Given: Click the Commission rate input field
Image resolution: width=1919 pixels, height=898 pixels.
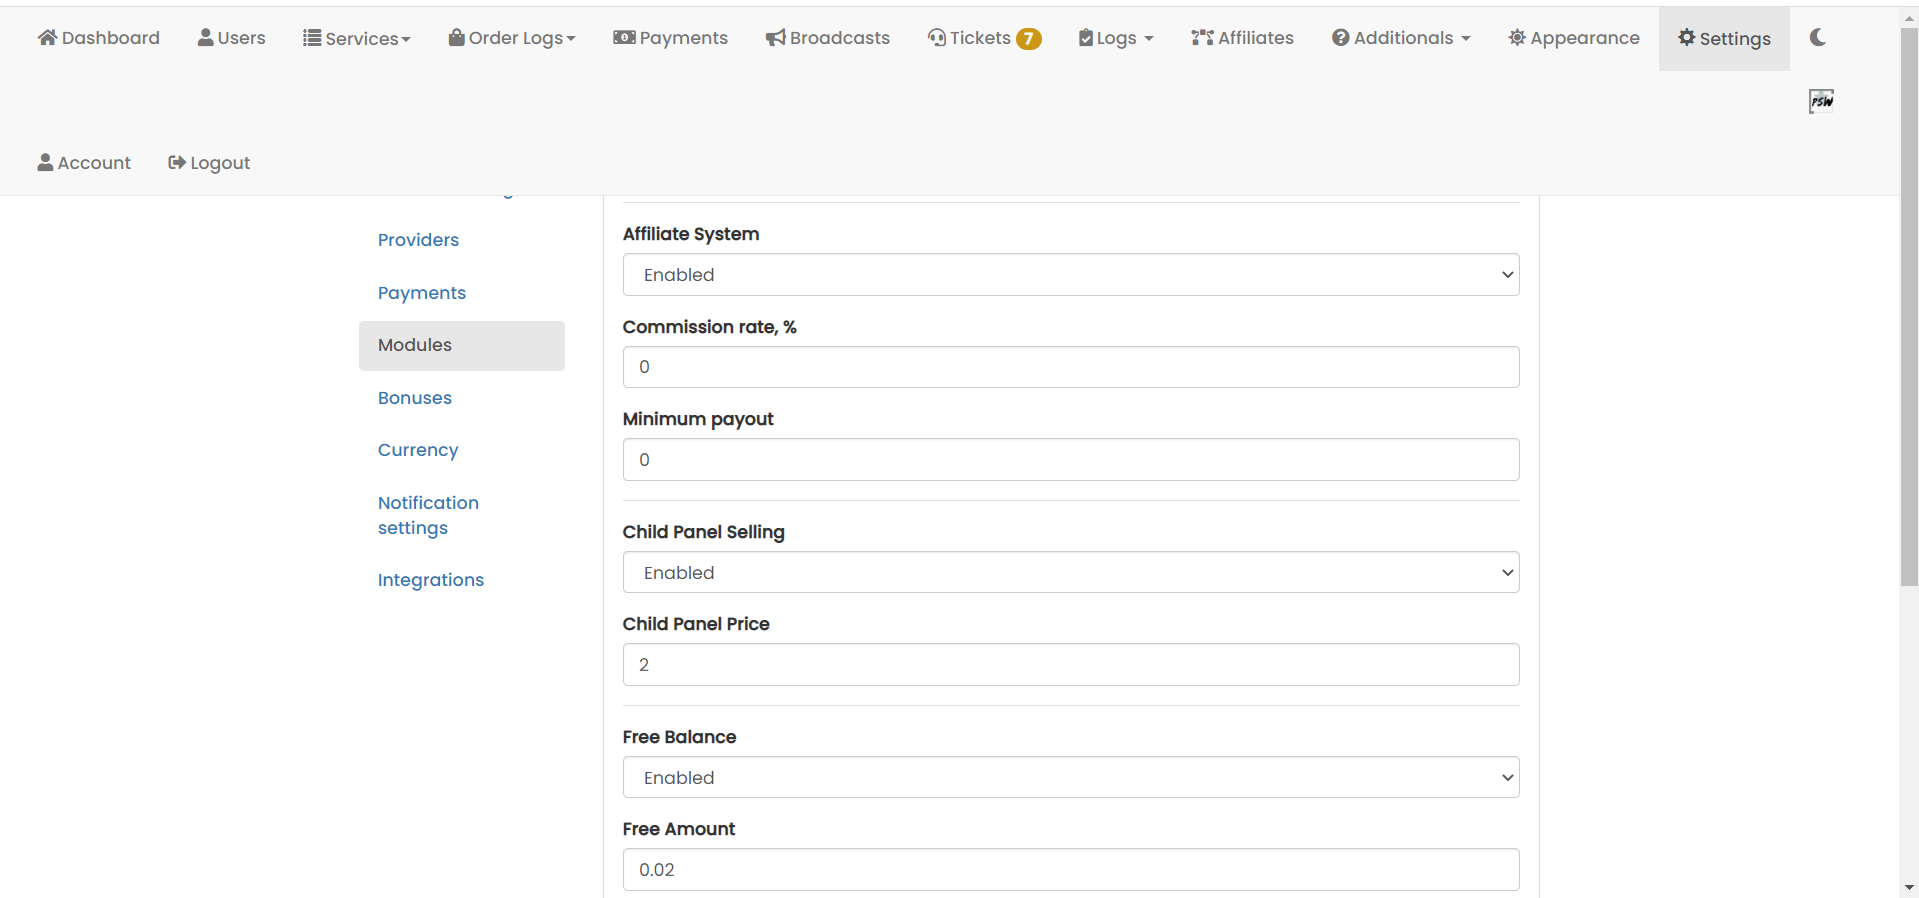Looking at the screenshot, I should coord(1071,367).
